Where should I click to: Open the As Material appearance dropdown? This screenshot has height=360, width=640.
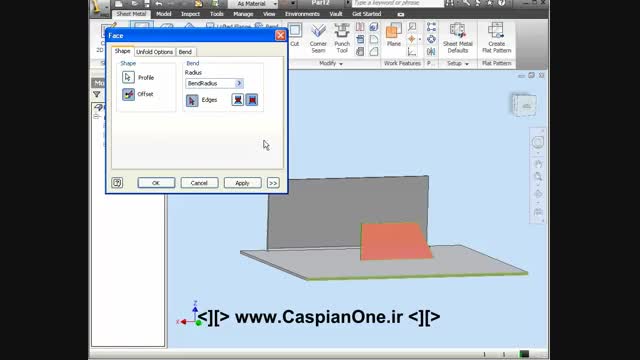coord(253,4)
